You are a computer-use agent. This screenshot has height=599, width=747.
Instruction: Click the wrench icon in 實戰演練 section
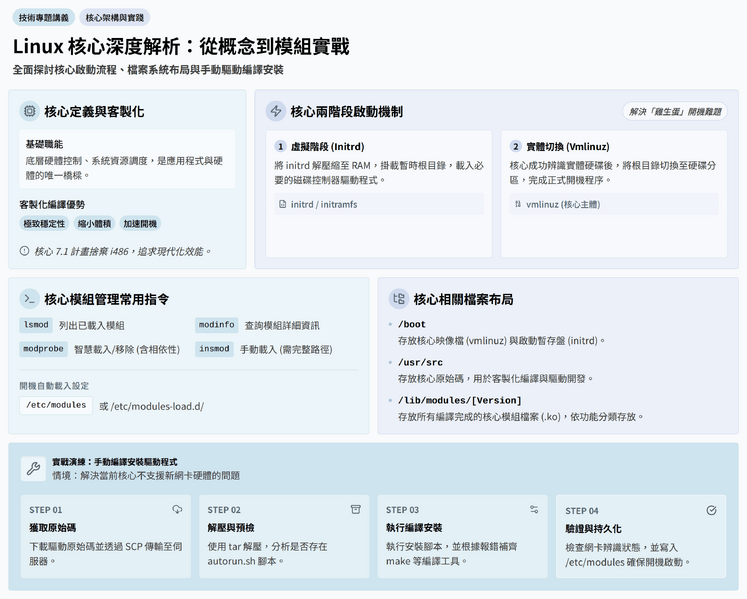[33, 468]
